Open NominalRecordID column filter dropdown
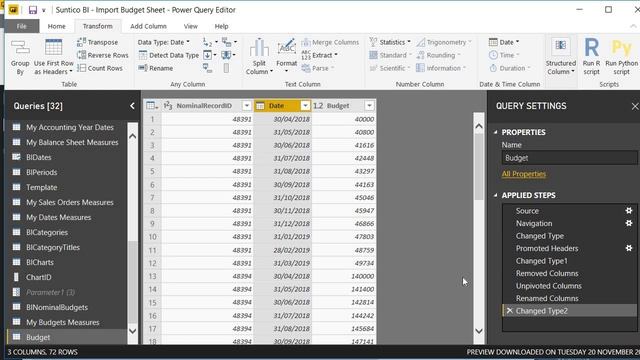The image size is (640, 360). click(x=247, y=106)
